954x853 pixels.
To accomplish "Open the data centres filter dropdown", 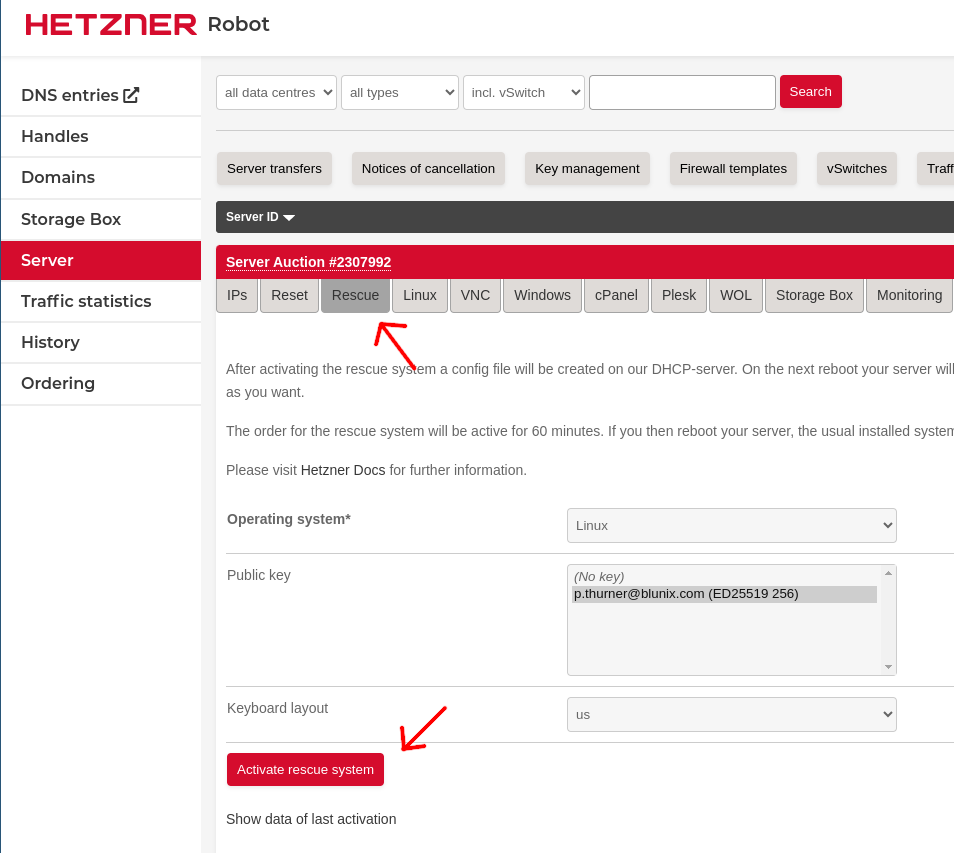I will pyautogui.click(x=274, y=91).
